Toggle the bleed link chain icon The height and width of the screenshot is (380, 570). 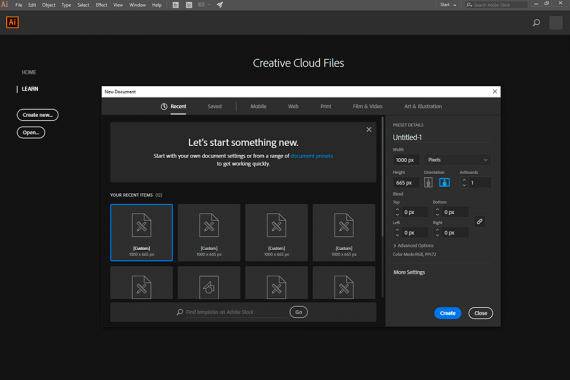[x=479, y=221]
